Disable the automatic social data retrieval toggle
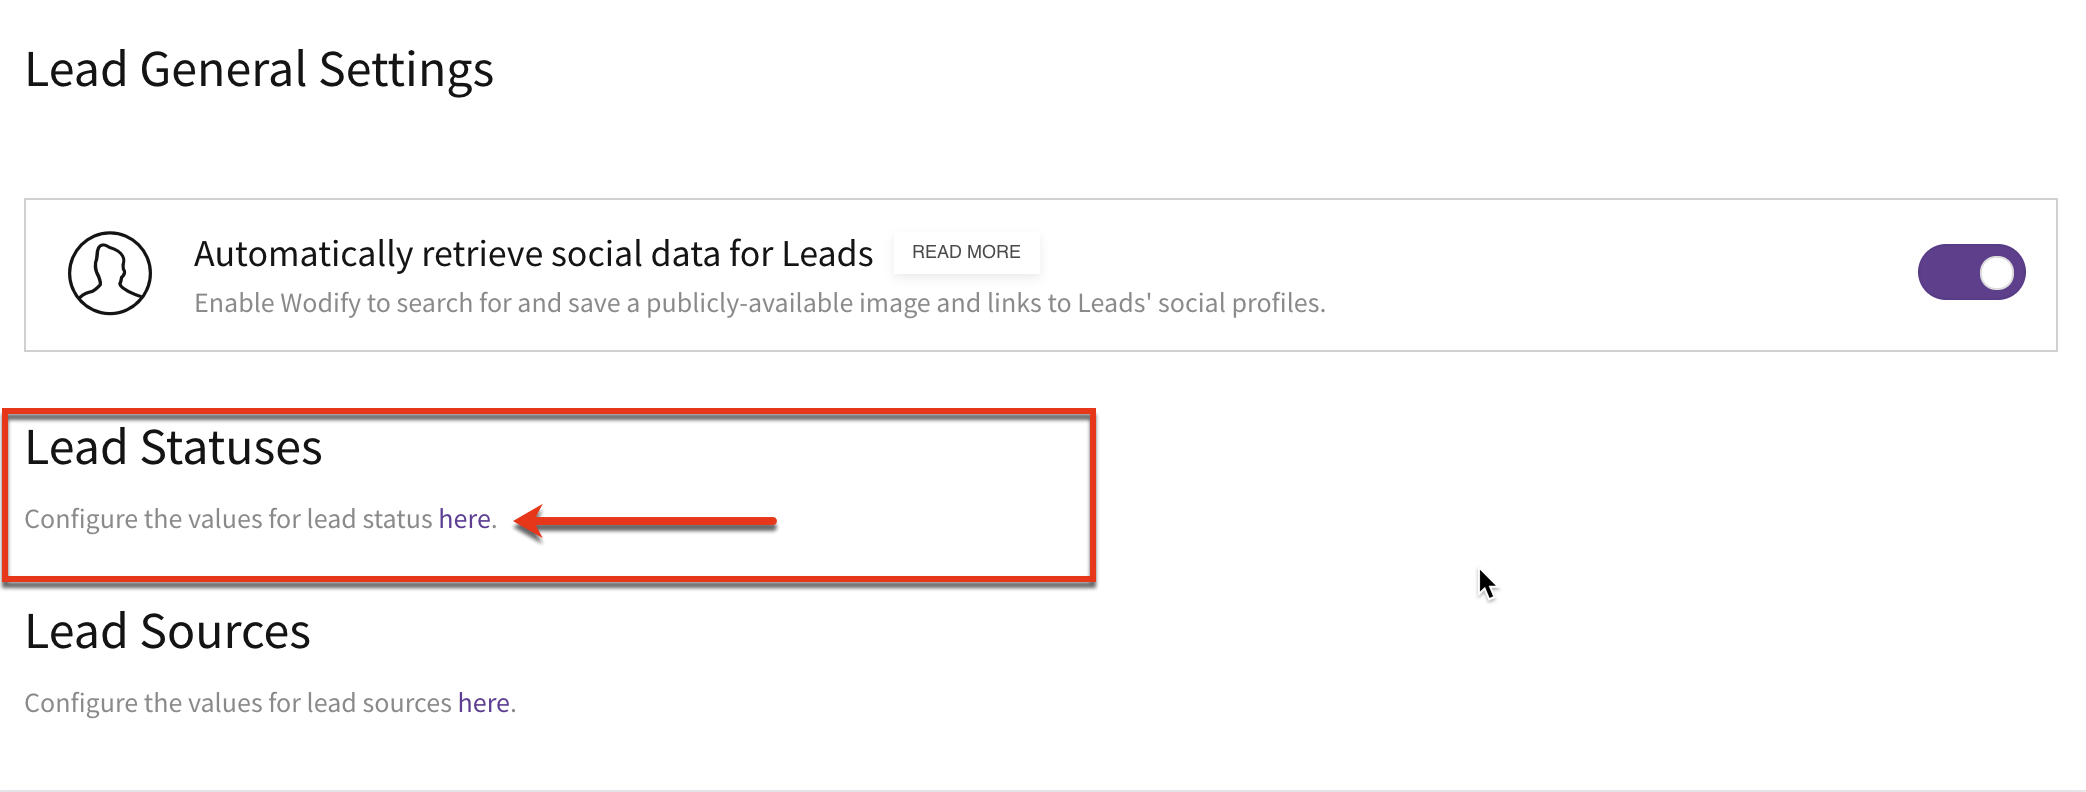Screen dimensions: 2086x792 tap(1970, 271)
